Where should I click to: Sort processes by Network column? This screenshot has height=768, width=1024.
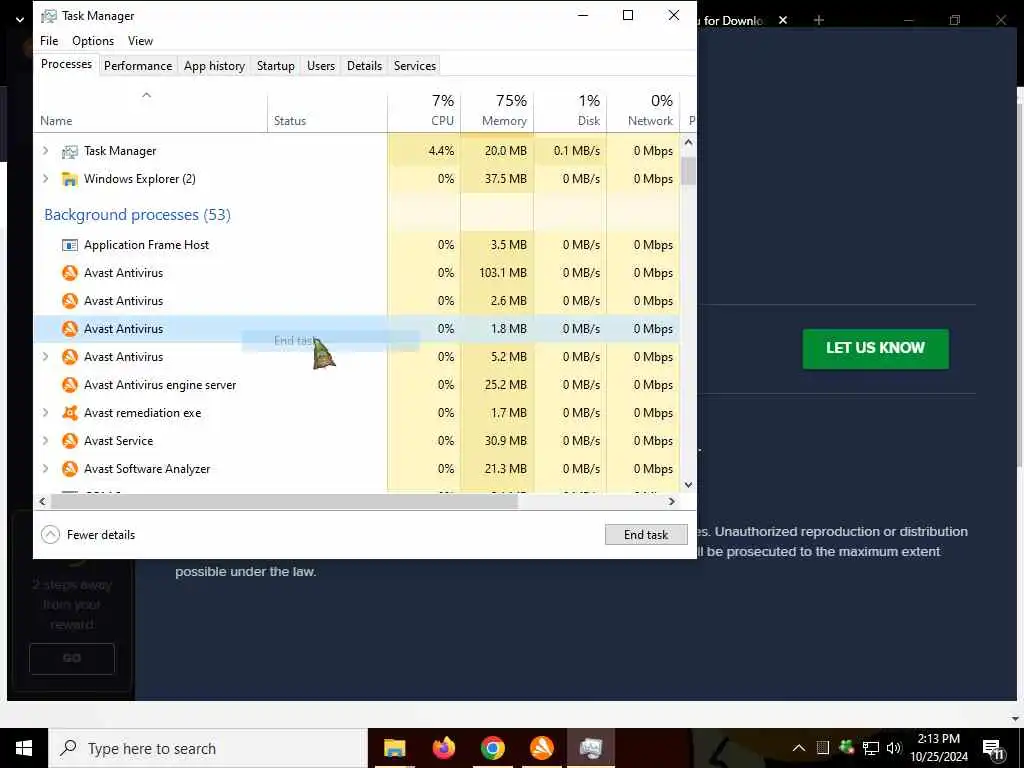[643, 112]
